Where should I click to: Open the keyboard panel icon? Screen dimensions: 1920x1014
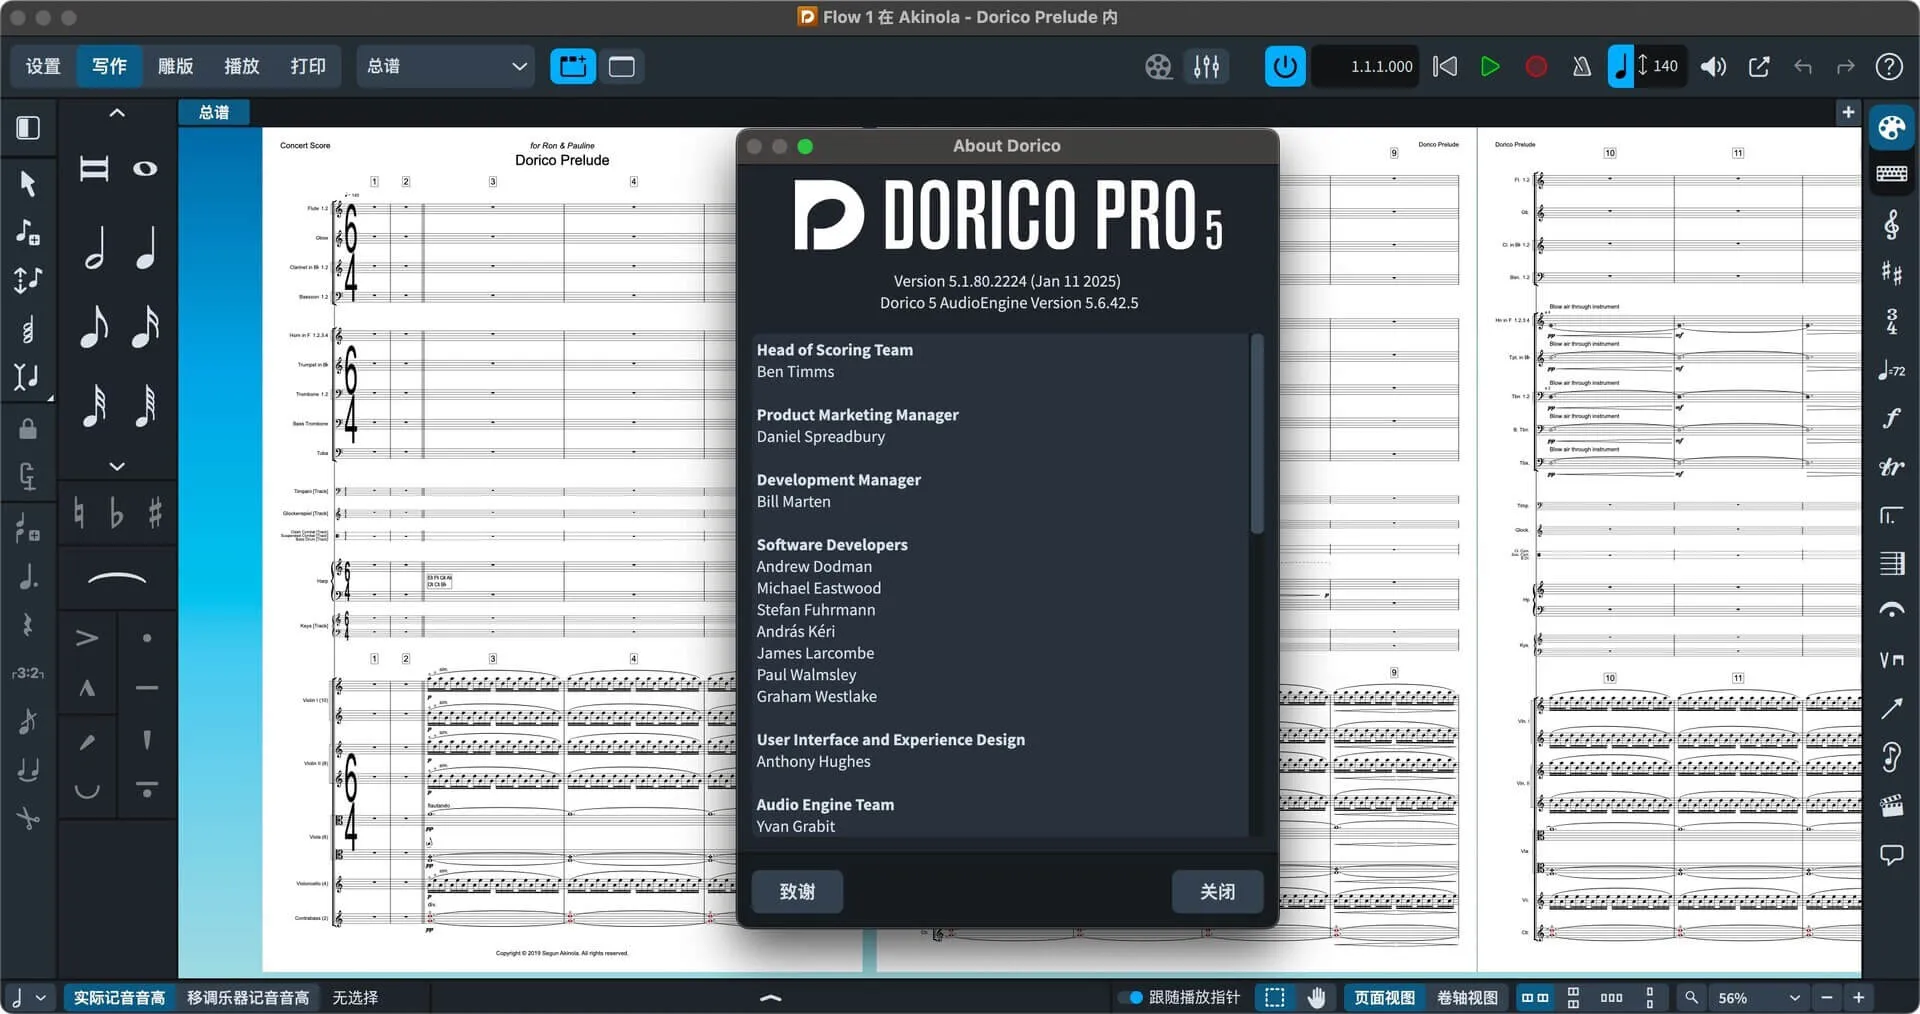1891,174
